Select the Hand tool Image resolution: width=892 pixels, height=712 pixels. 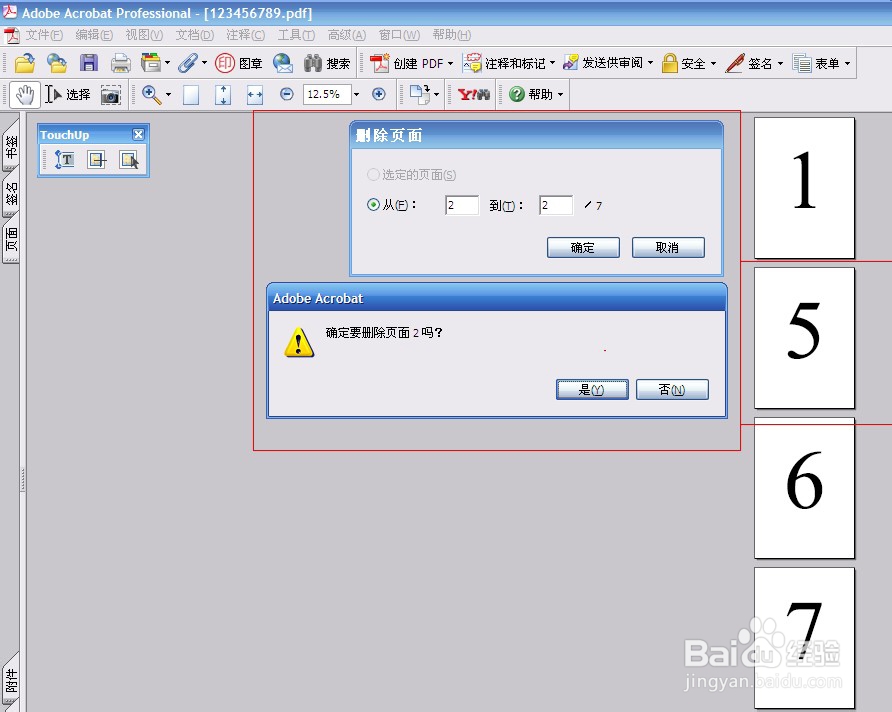[25, 94]
